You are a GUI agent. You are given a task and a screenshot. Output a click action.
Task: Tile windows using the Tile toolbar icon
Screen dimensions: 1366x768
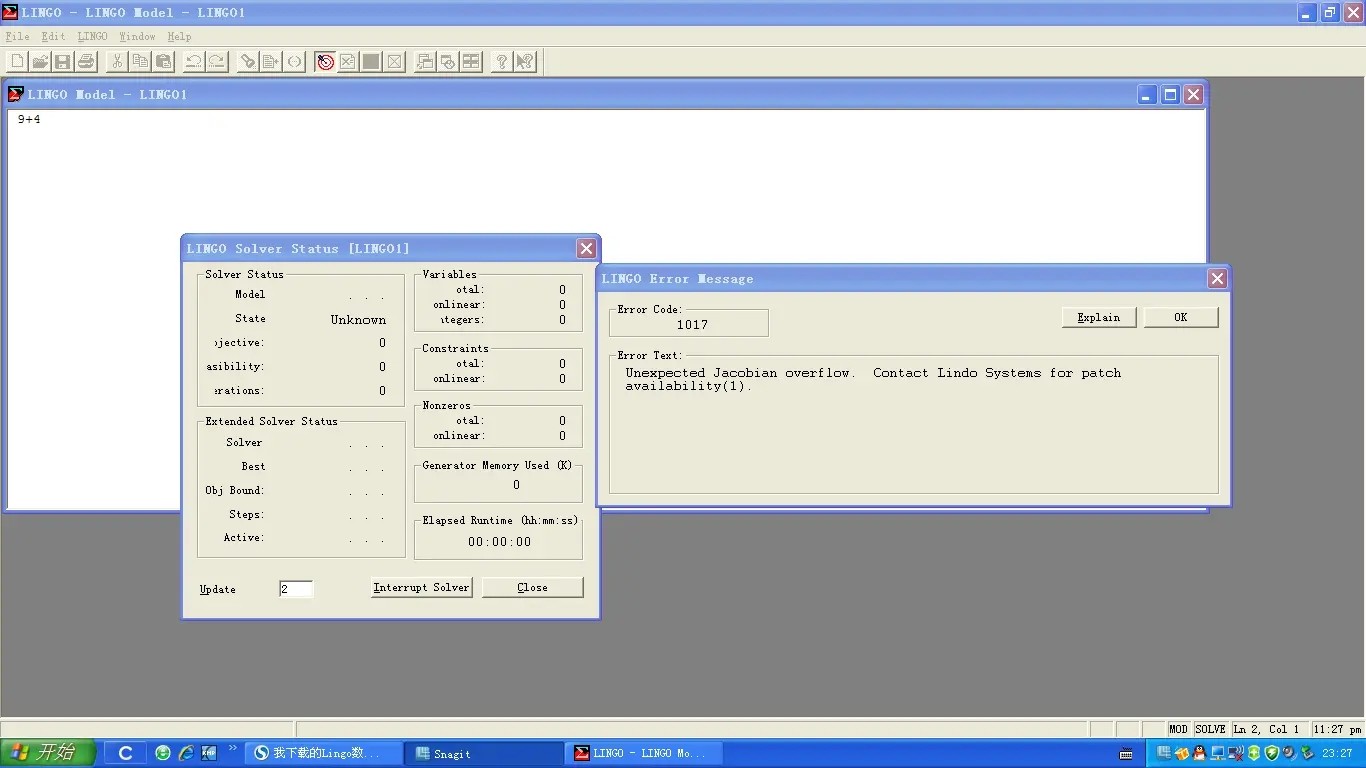(471, 62)
